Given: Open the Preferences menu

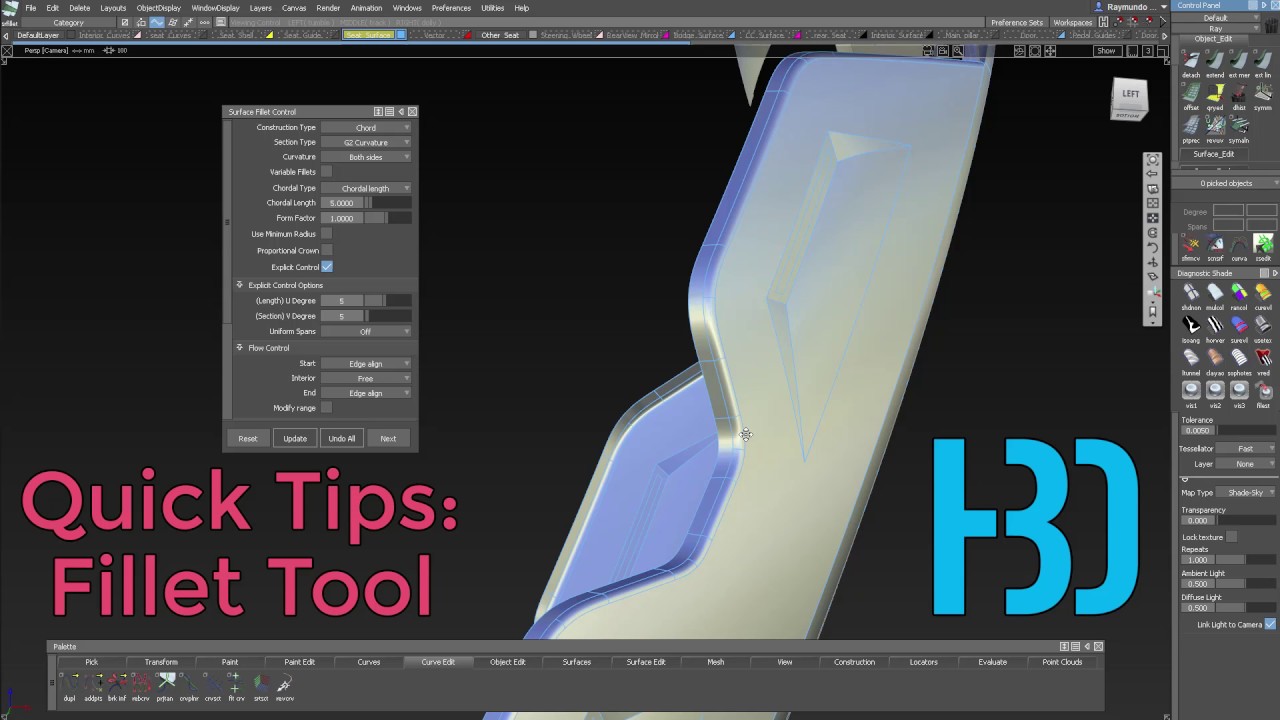Looking at the screenshot, I should tap(451, 8).
